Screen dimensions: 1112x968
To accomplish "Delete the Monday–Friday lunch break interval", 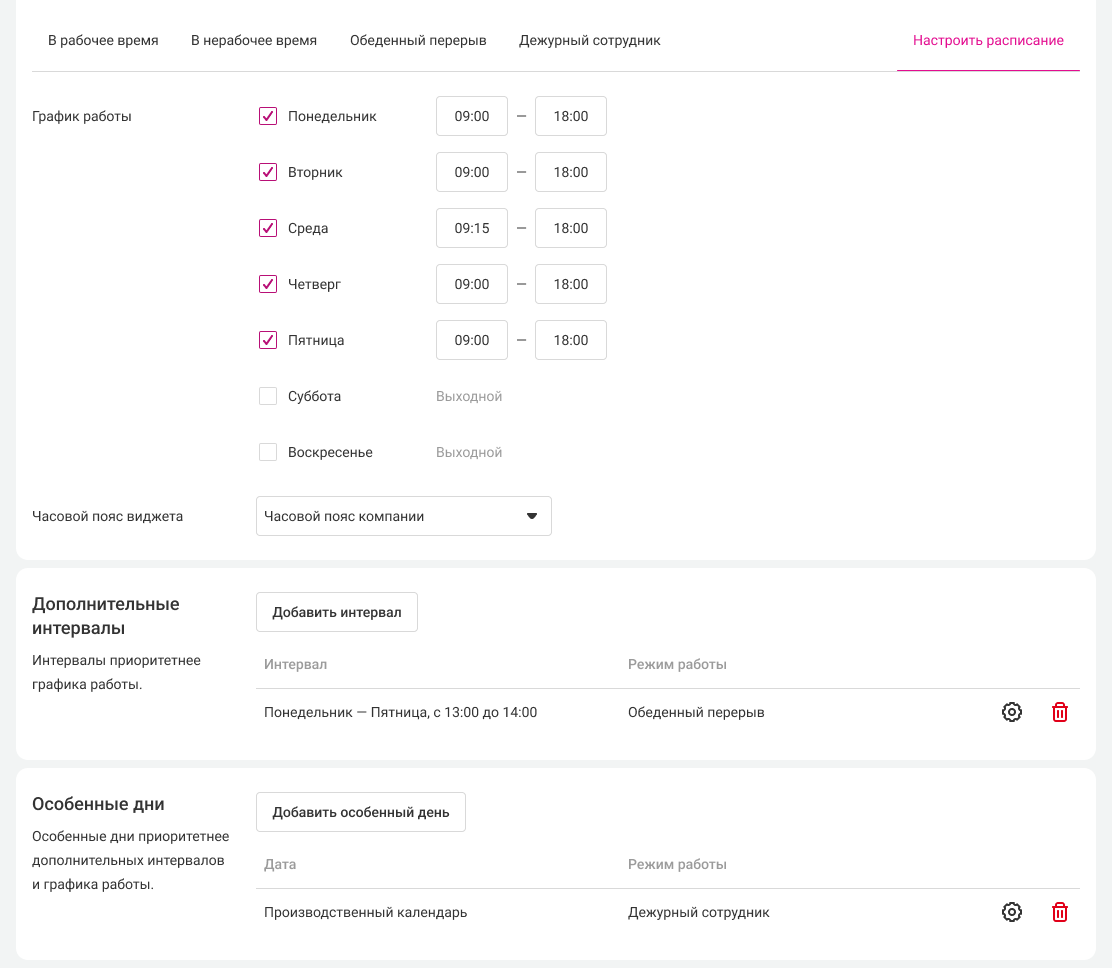I will [1060, 712].
